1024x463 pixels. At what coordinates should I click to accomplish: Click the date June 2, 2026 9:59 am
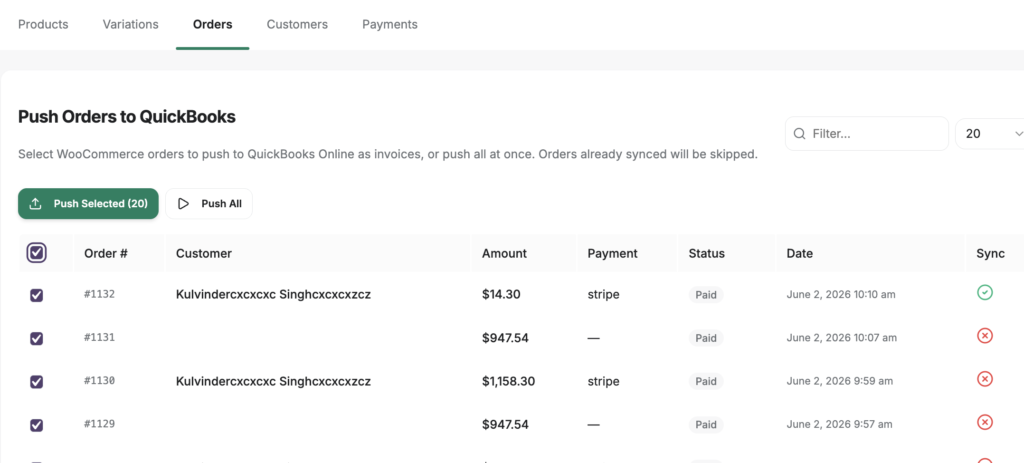[839, 381]
